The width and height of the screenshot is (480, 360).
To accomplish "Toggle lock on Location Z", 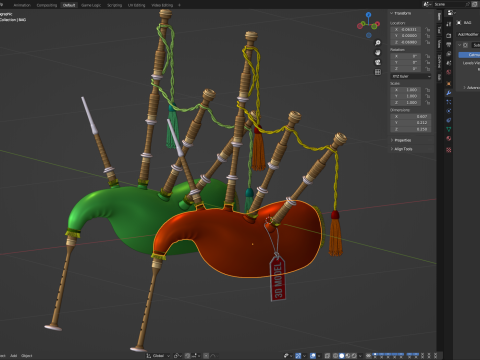I will (428, 42).
